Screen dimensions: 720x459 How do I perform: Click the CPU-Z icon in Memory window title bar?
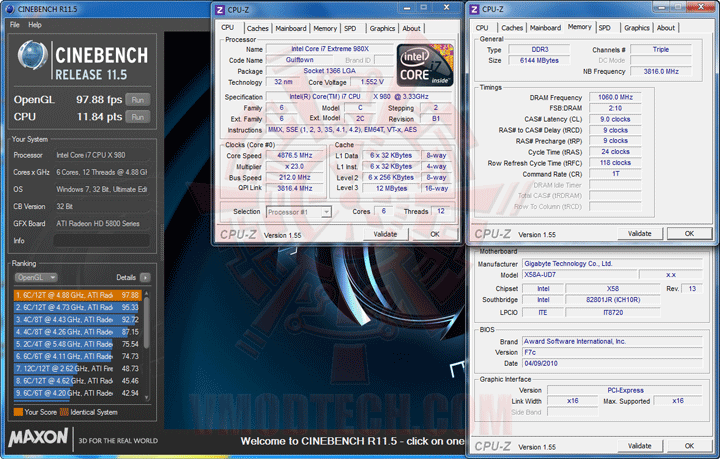coord(475,9)
